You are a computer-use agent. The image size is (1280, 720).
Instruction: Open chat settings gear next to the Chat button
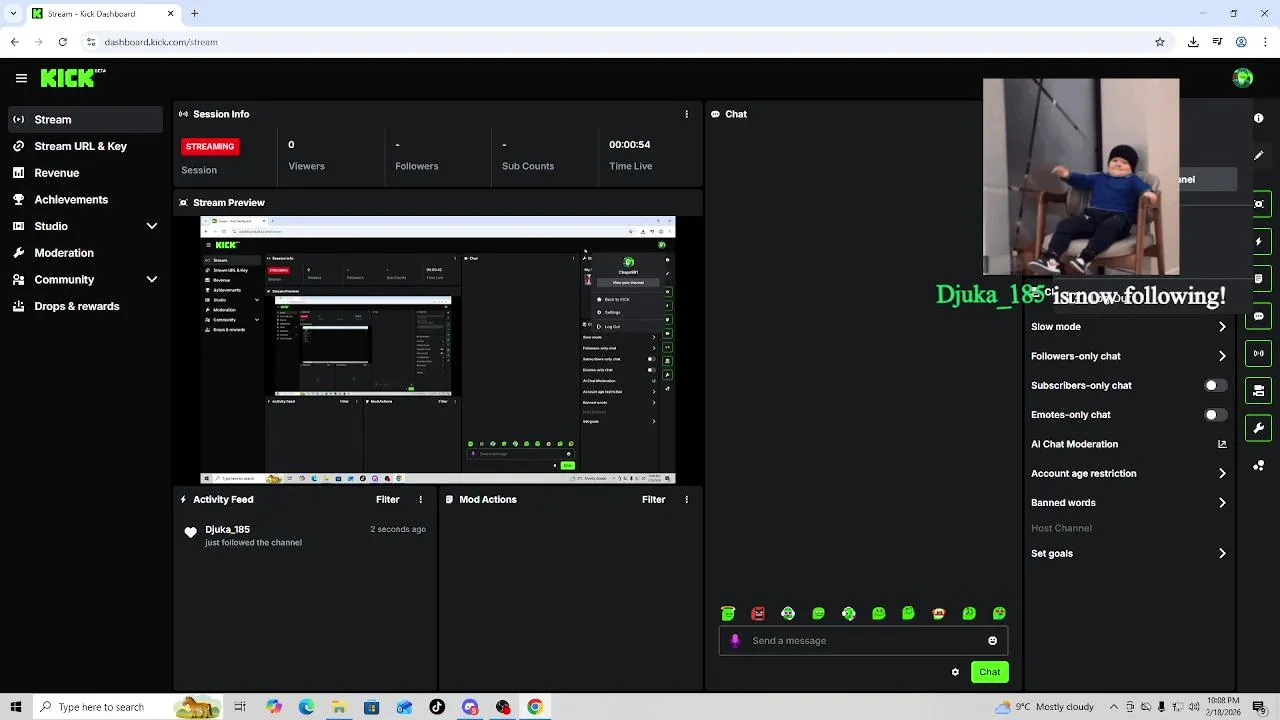point(955,672)
